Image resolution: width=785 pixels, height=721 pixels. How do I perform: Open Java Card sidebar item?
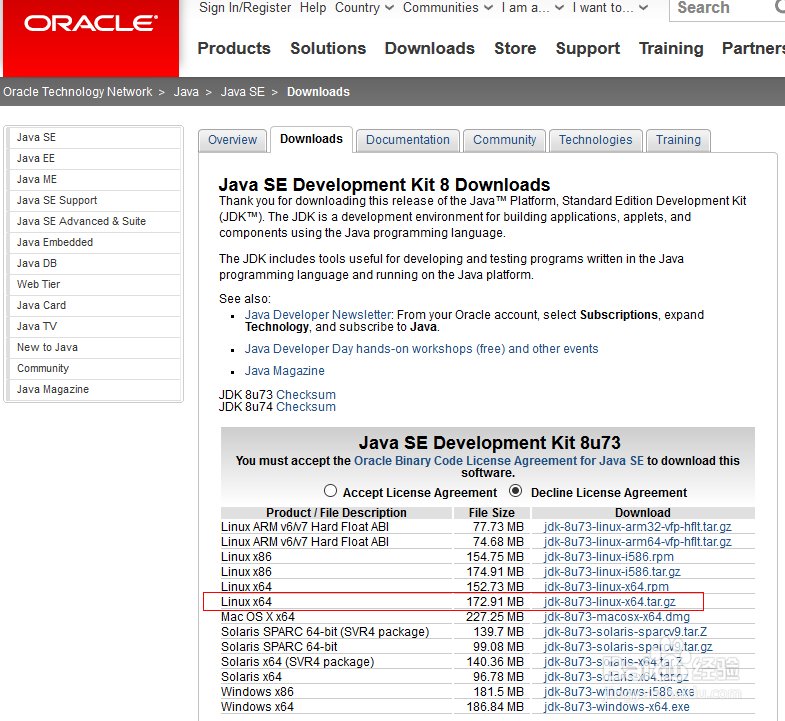pos(95,305)
